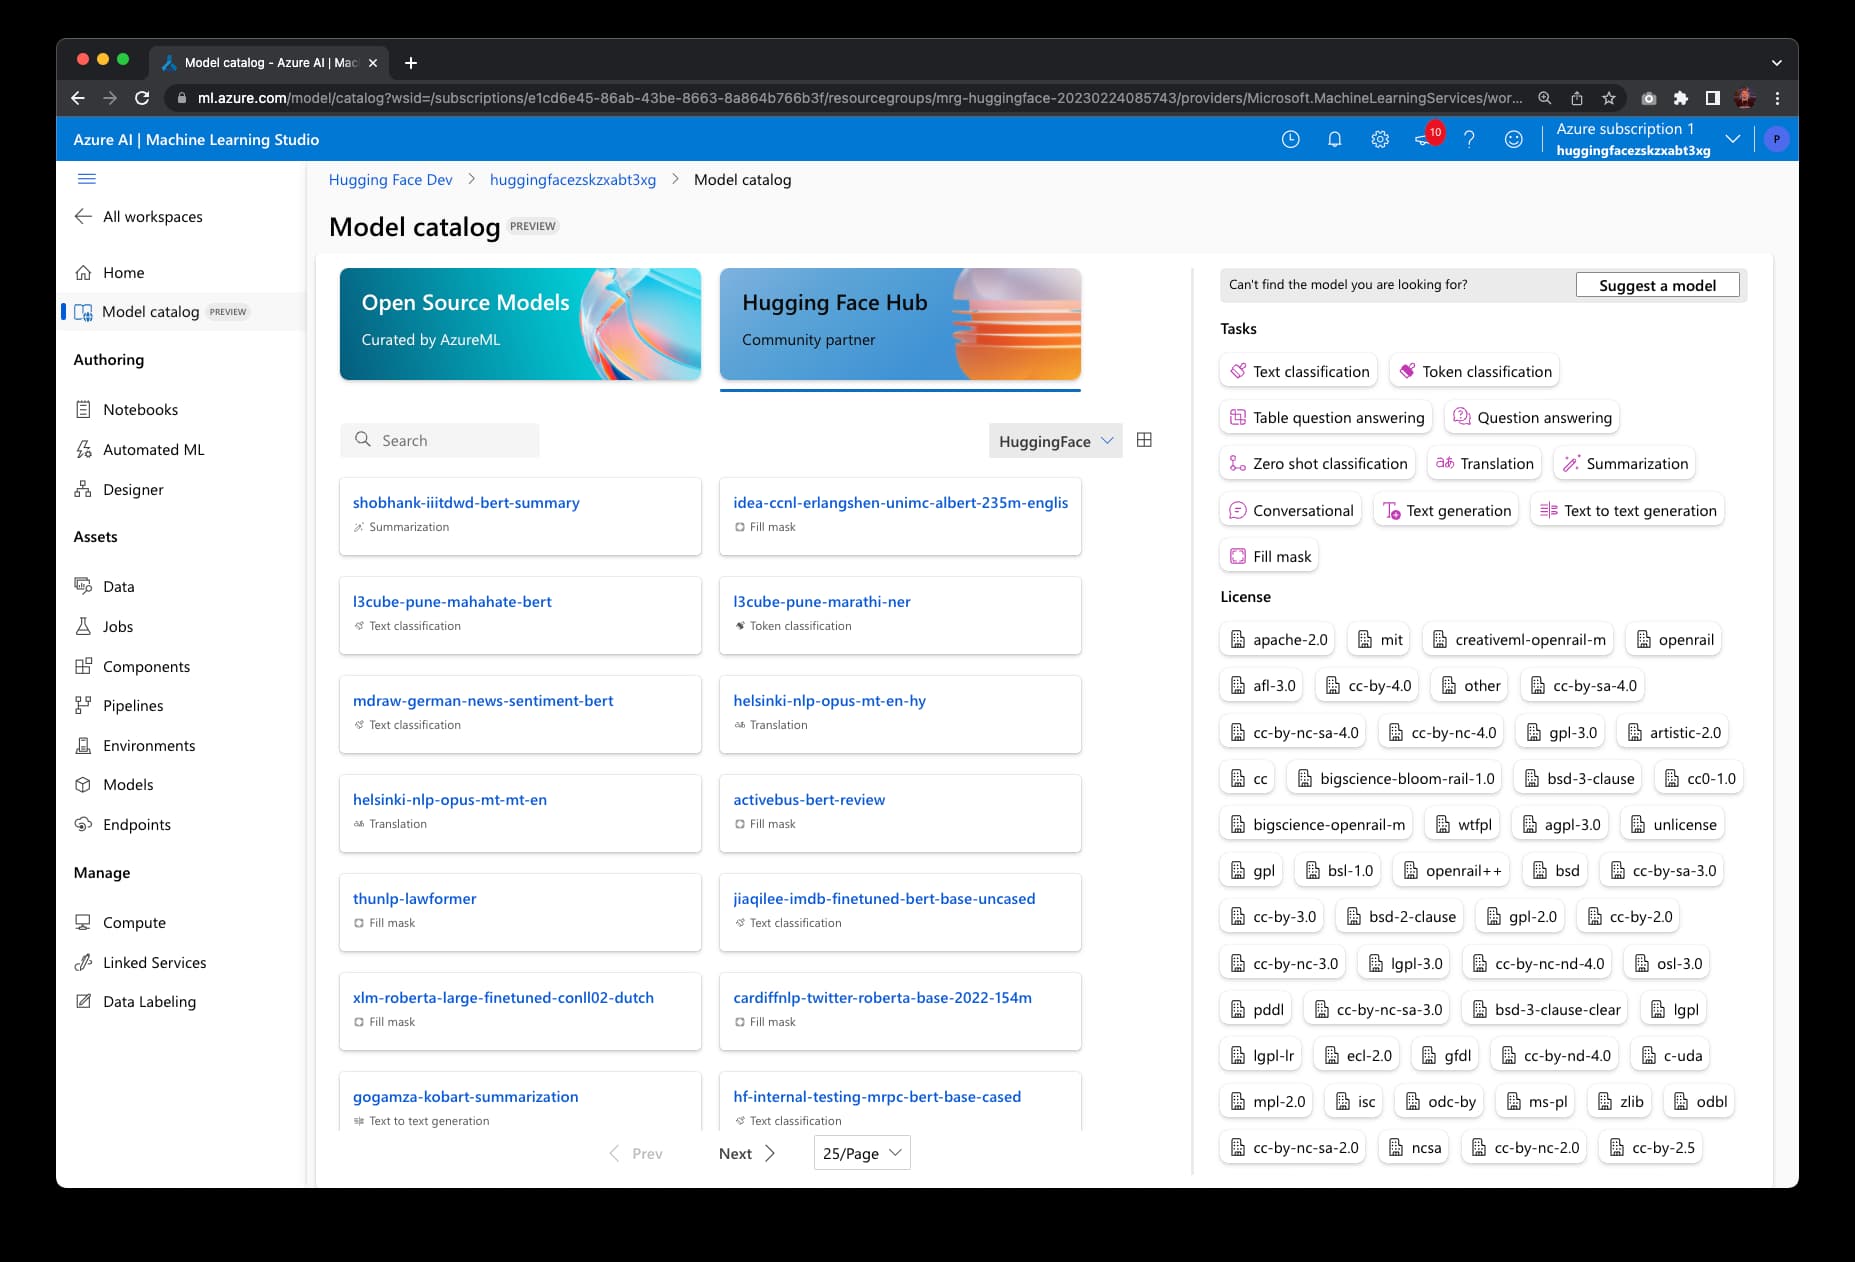Filter by Zero shot classification
Screen dimensions: 1855x1262
coord(1317,463)
